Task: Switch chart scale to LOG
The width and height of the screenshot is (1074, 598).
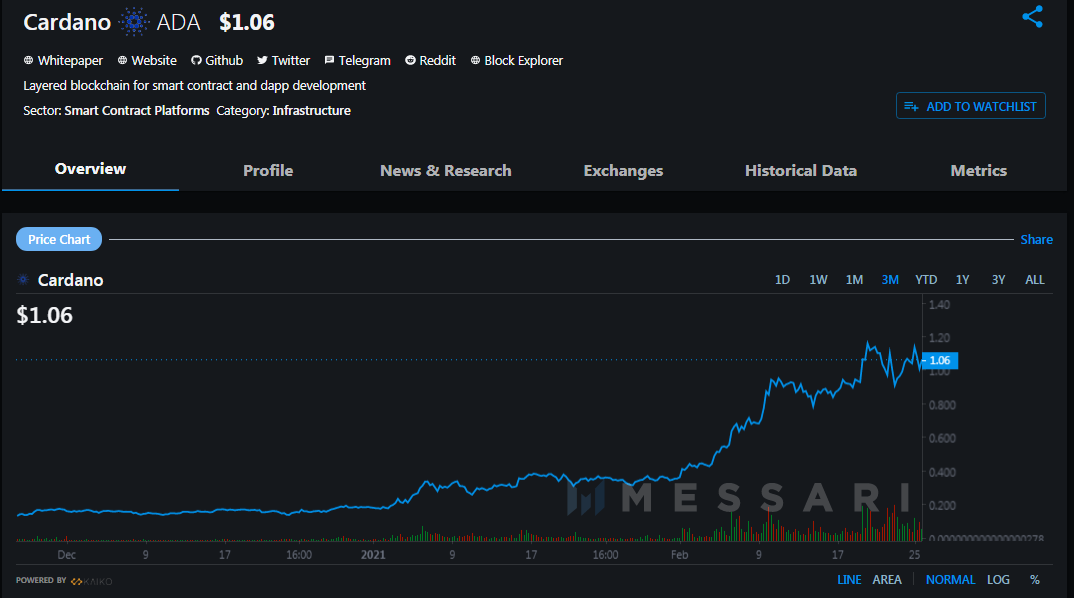Action: [998, 580]
